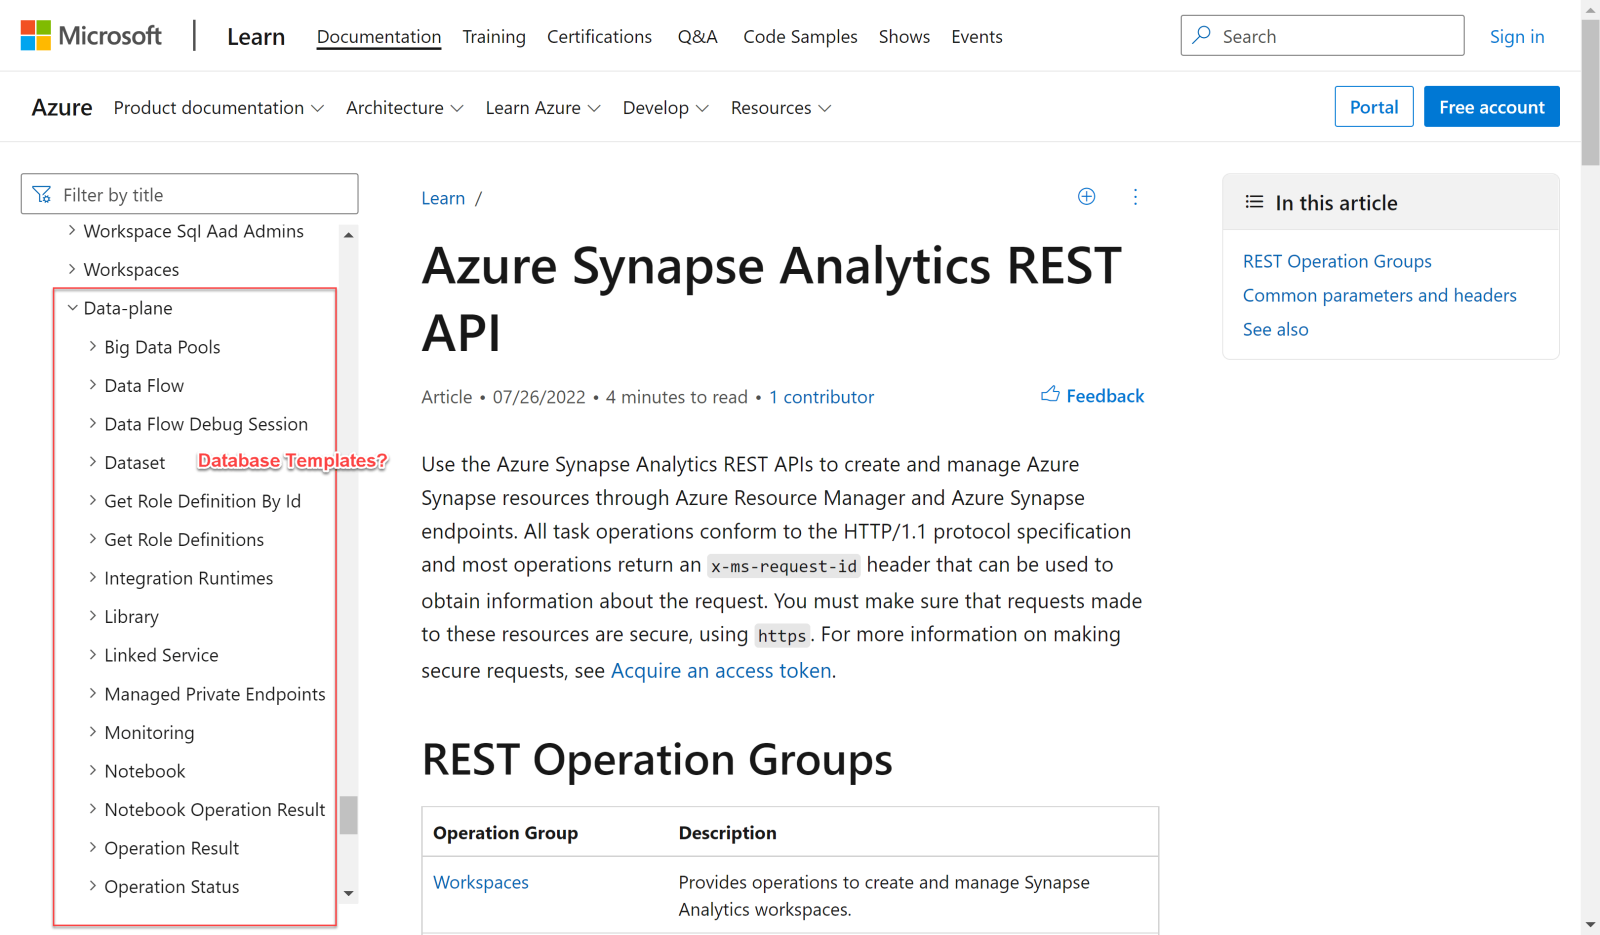Expand the Workspaces tree node
This screenshot has width=1600, height=935.
(x=72, y=269)
